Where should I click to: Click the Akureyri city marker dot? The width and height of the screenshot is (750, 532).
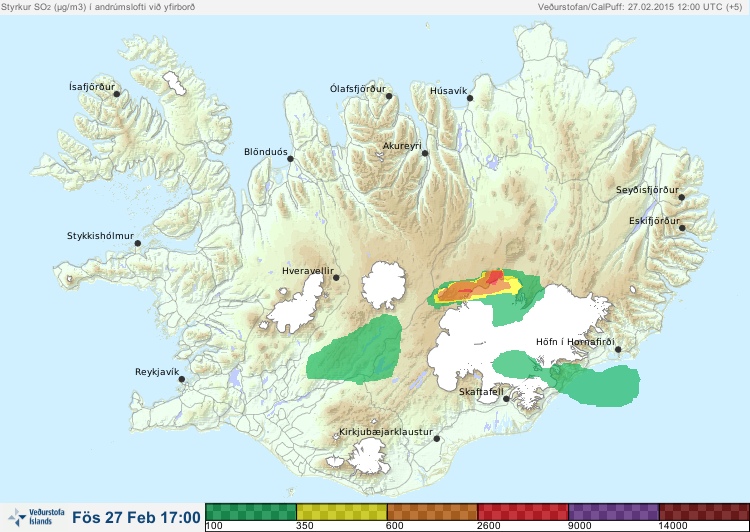425,153
